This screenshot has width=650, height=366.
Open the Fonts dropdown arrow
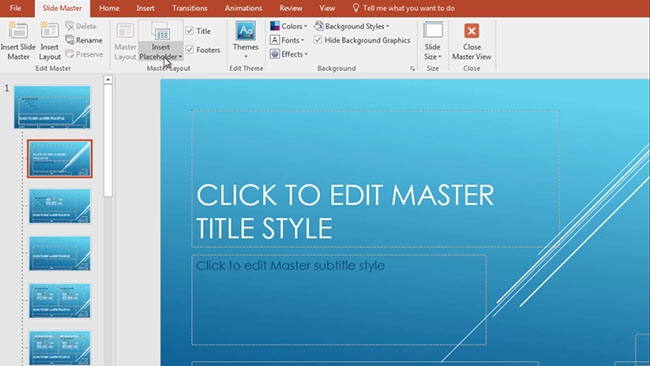pos(302,41)
